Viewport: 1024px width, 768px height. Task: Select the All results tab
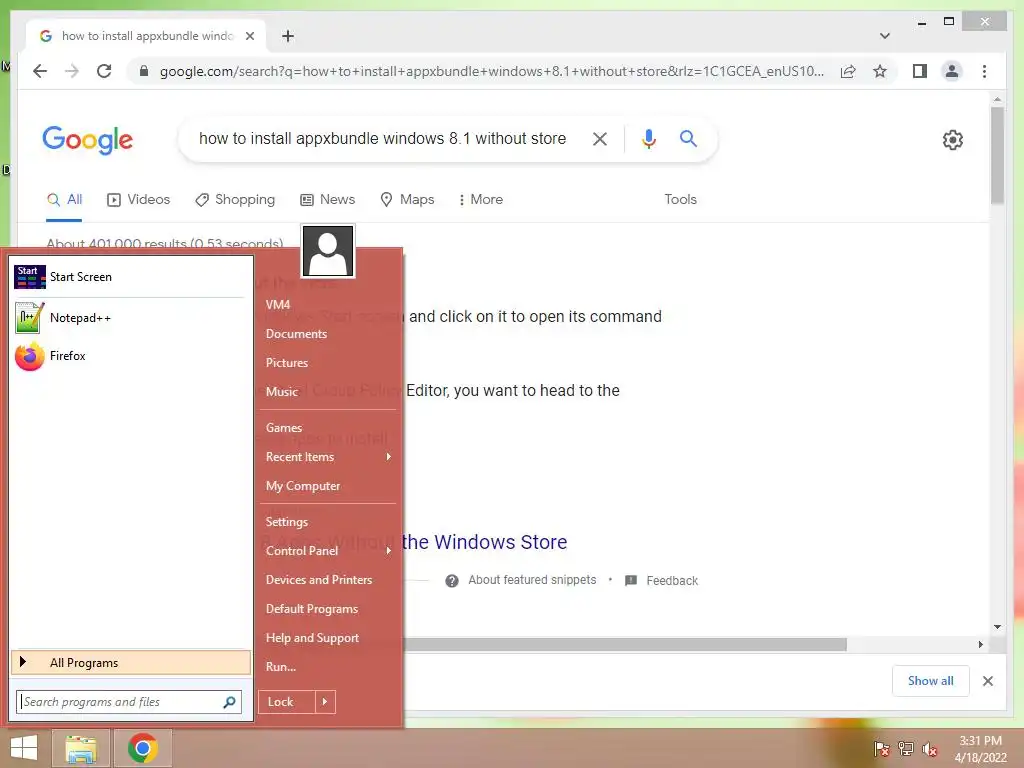pos(64,200)
